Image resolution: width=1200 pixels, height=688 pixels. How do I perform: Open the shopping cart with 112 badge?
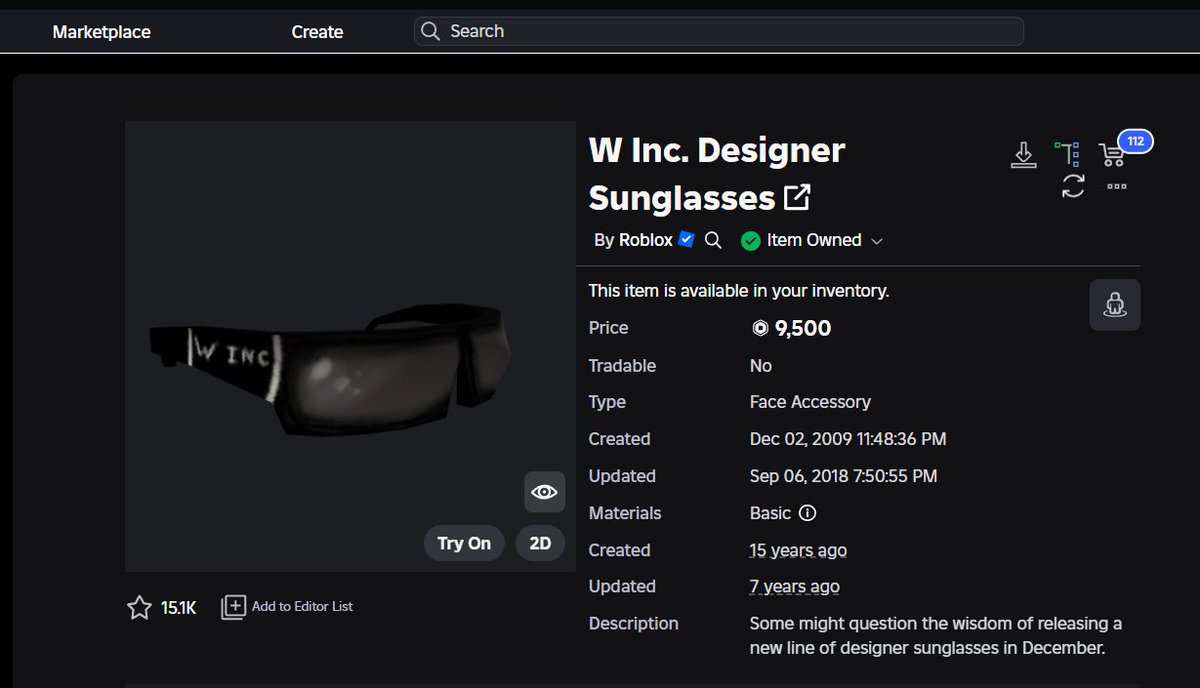pos(1111,154)
